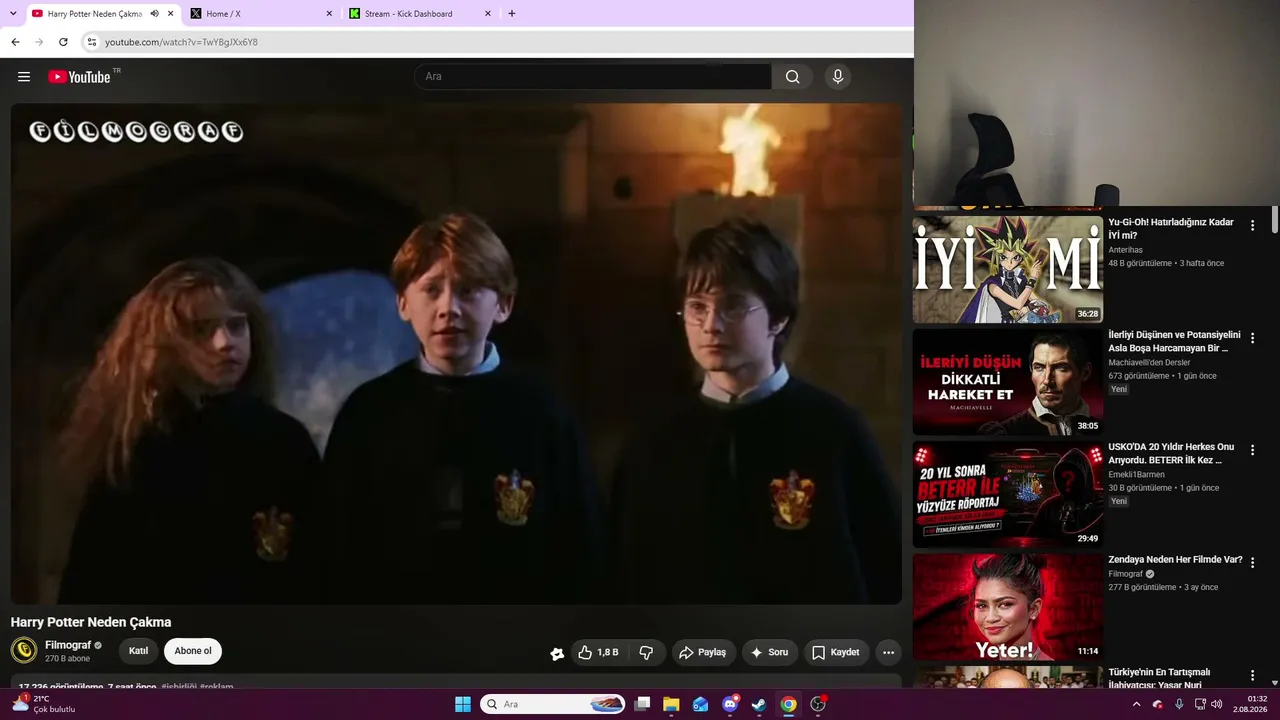Screen dimensions: 1280x720
Task: Click the recommendations sidebar scrollbar
Action: click(x=1275, y=220)
